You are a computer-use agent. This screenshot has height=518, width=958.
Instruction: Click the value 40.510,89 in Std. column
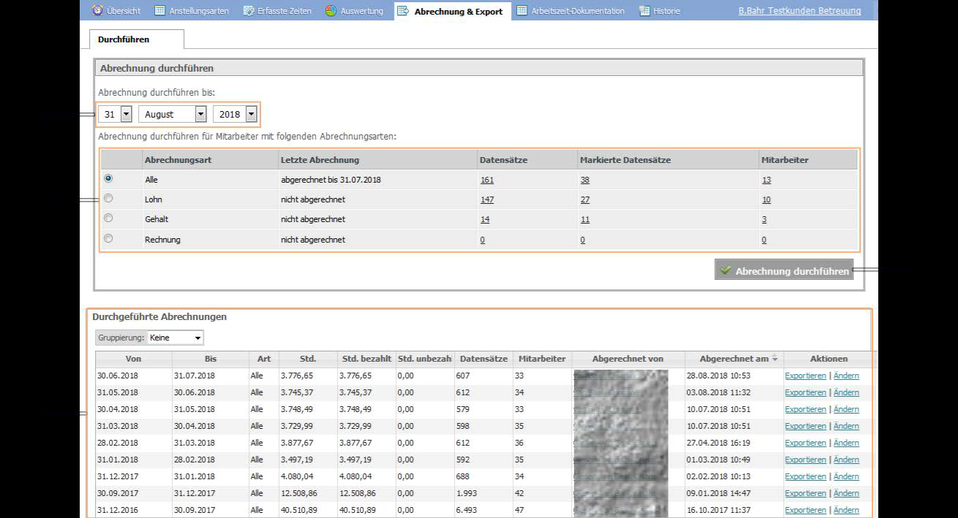coord(299,510)
